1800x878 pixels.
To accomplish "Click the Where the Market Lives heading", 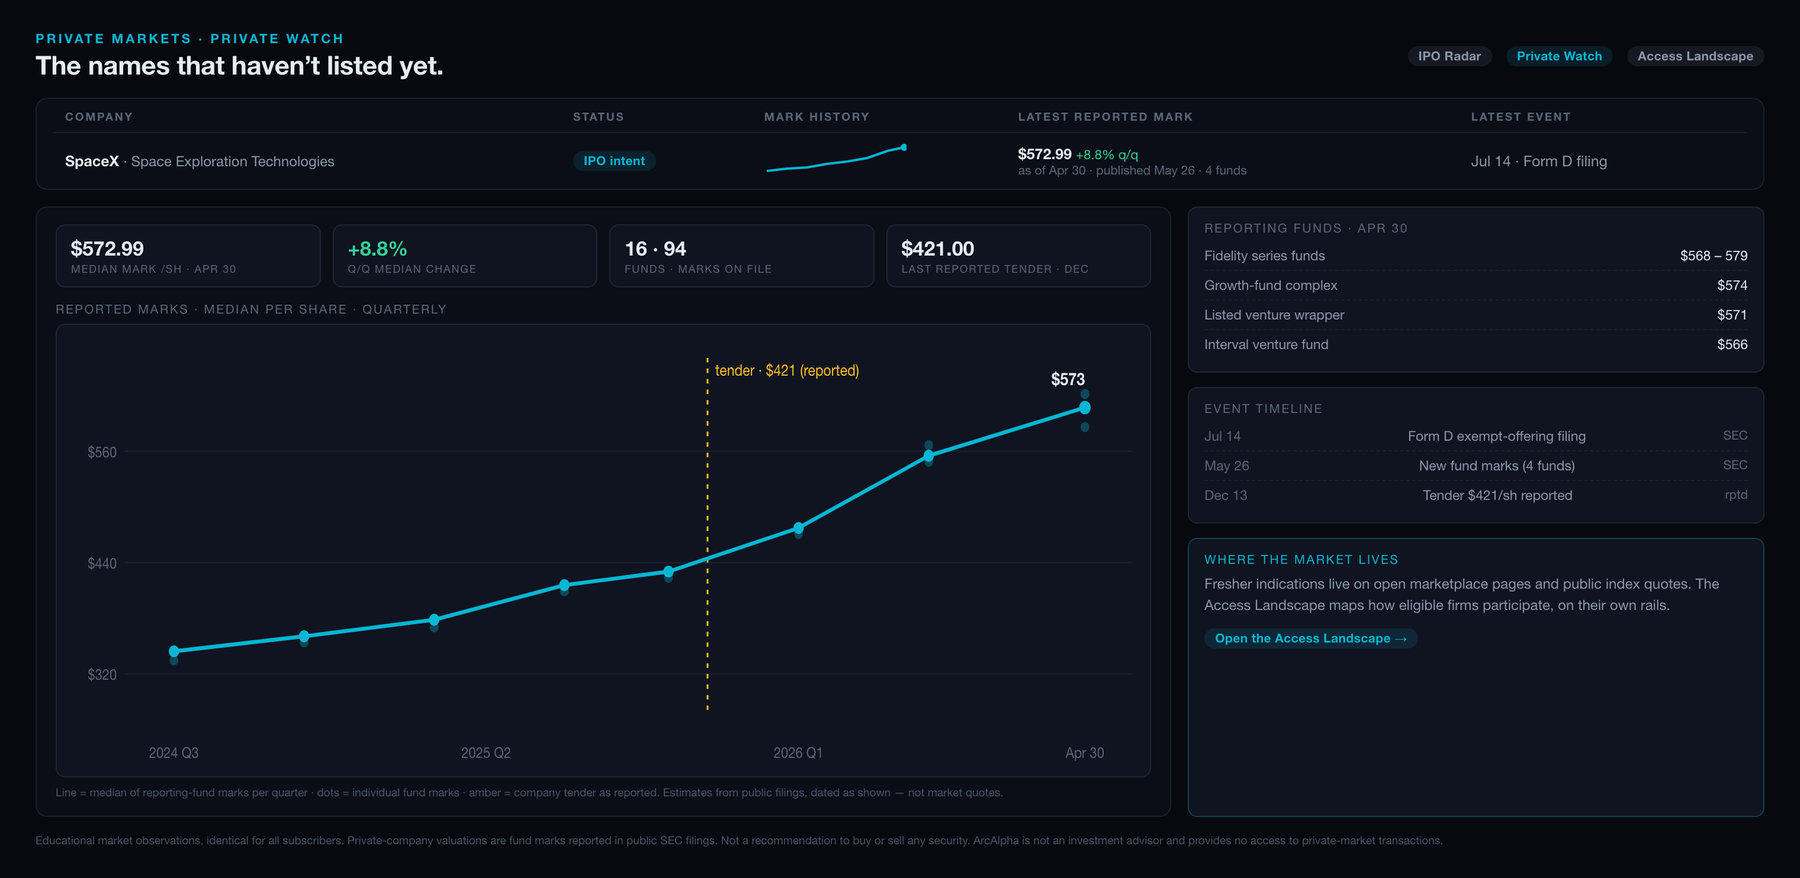I will (1301, 560).
